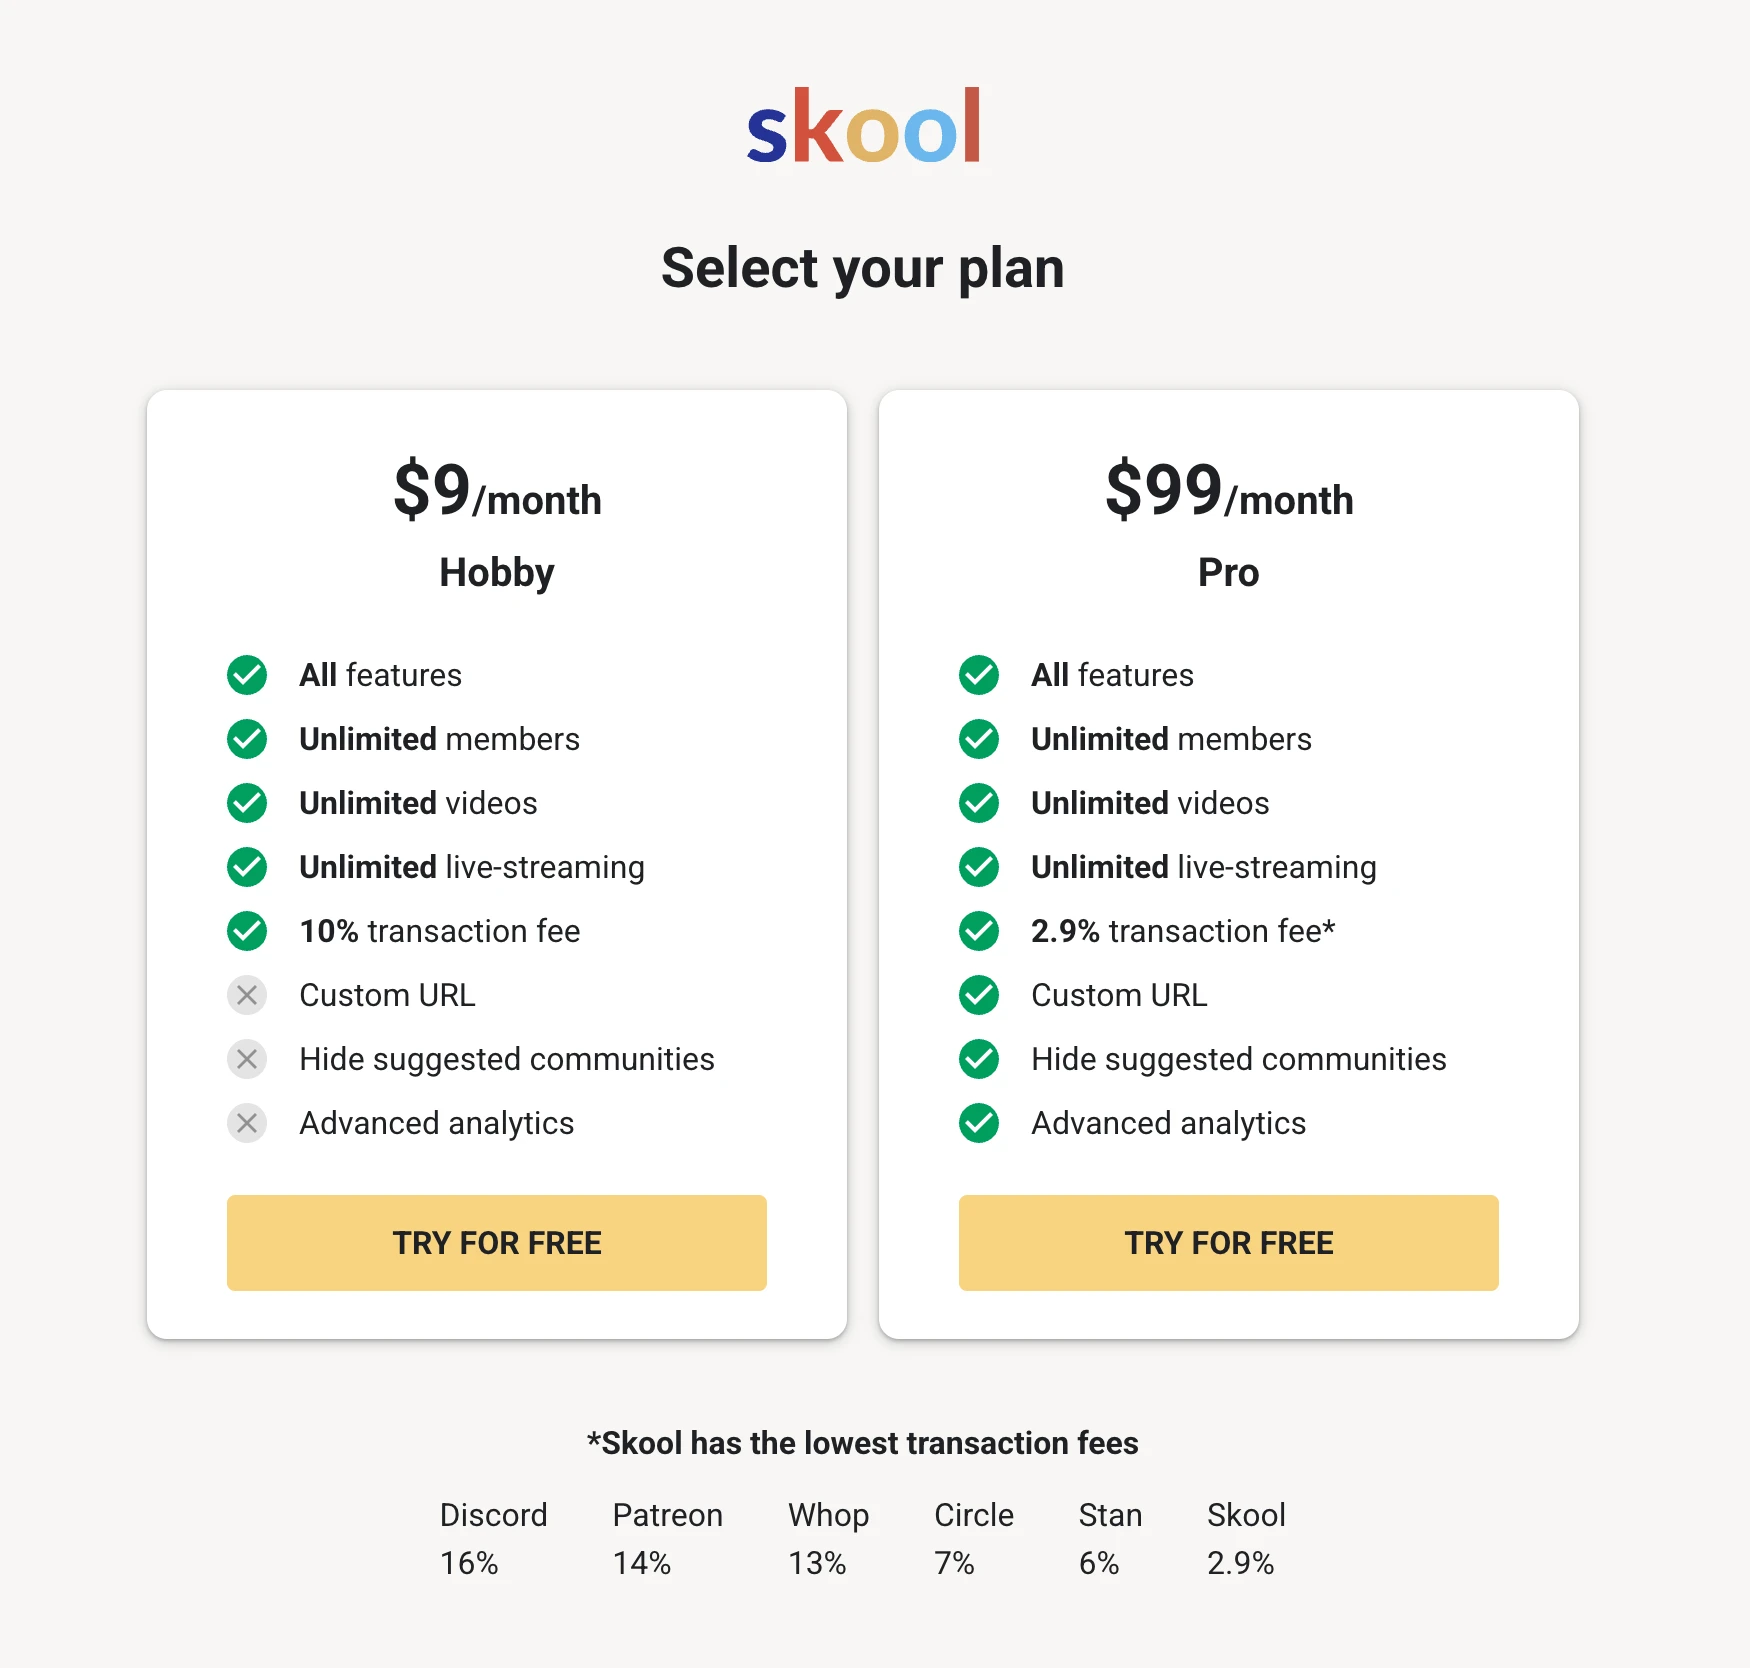Viewport: 1750px width, 1668px height.
Task: Click green check beside Pro 2.9% transaction fee
Action: coord(979,931)
